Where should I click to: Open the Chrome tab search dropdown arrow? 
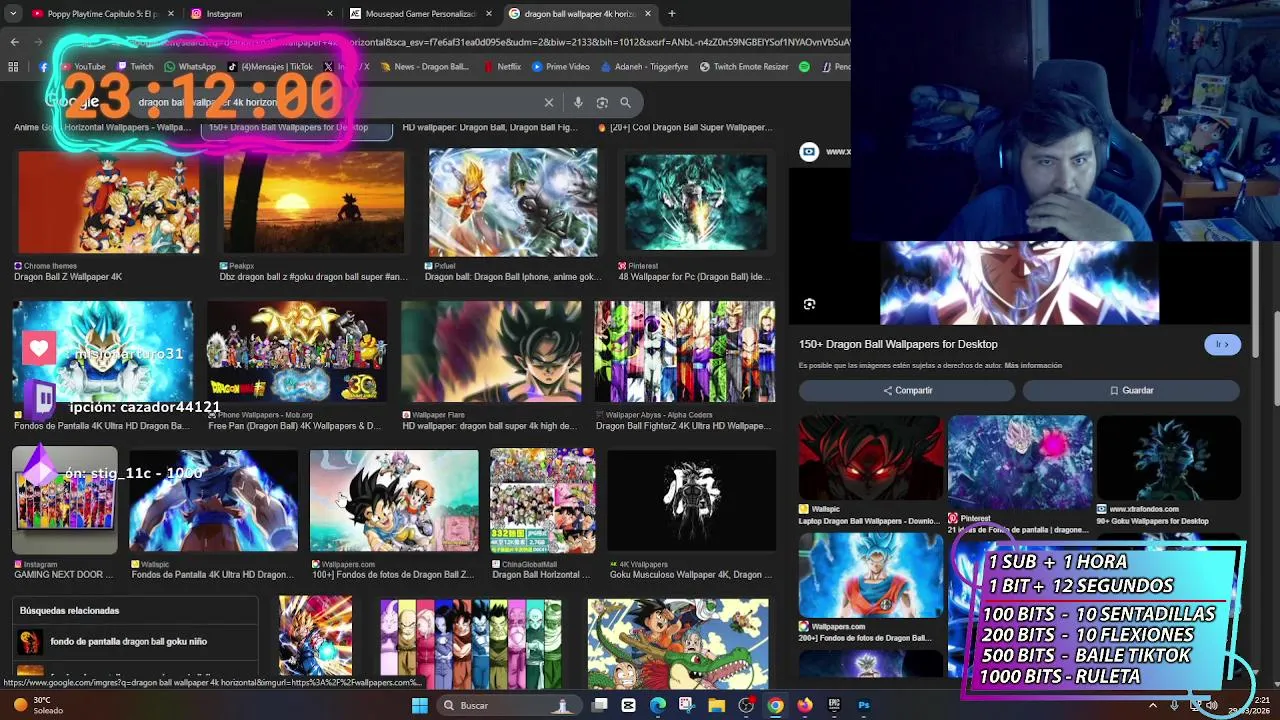[13, 14]
